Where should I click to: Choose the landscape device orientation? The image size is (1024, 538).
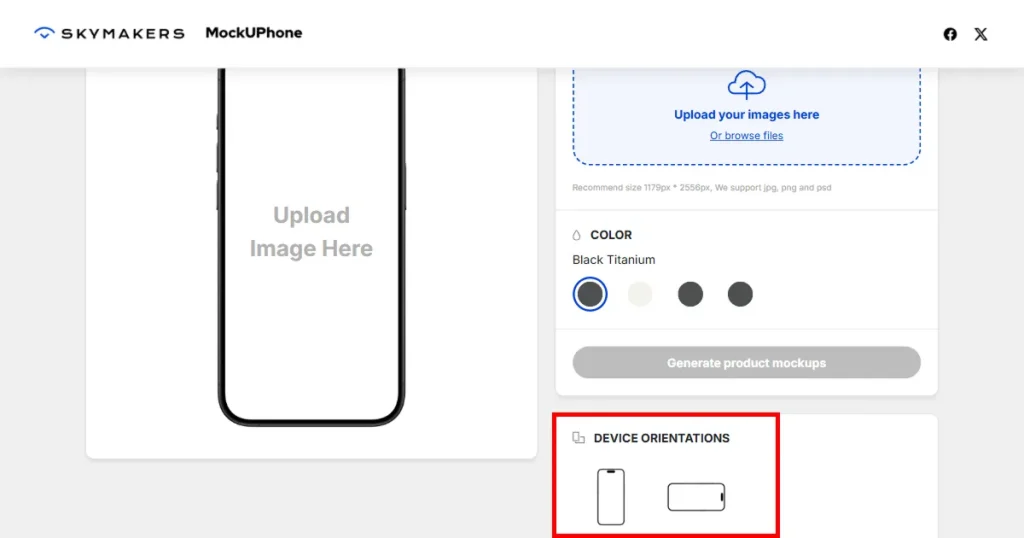(696, 497)
